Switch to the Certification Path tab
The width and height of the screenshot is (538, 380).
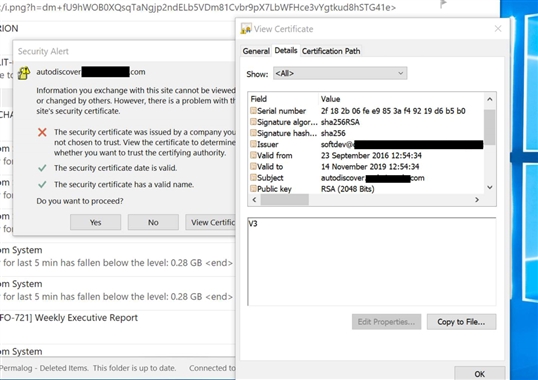pos(331,51)
